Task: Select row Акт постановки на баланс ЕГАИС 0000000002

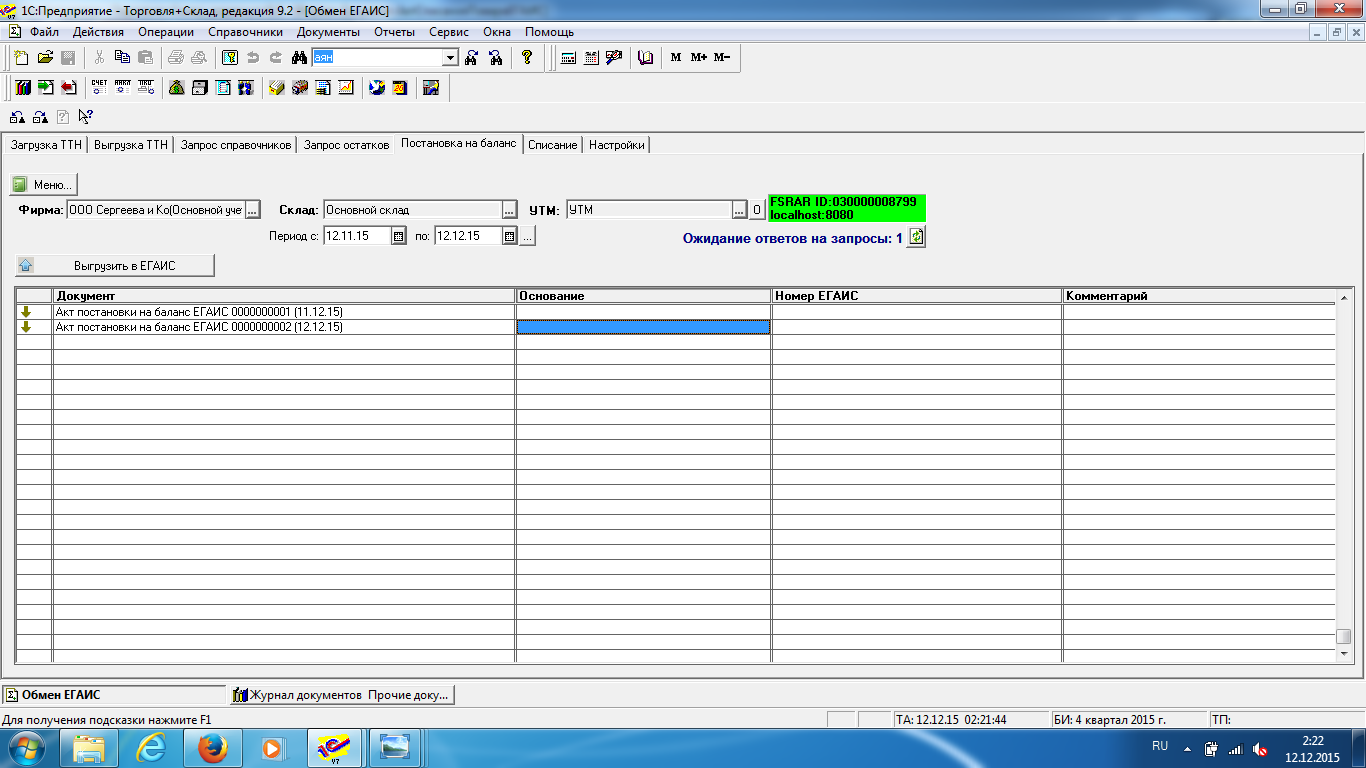Action: click(x=284, y=327)
